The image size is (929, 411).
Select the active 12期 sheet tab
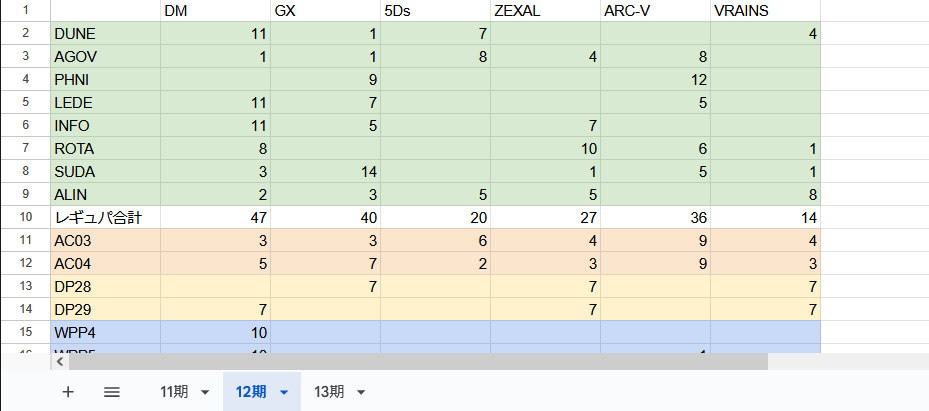(251, 392)
